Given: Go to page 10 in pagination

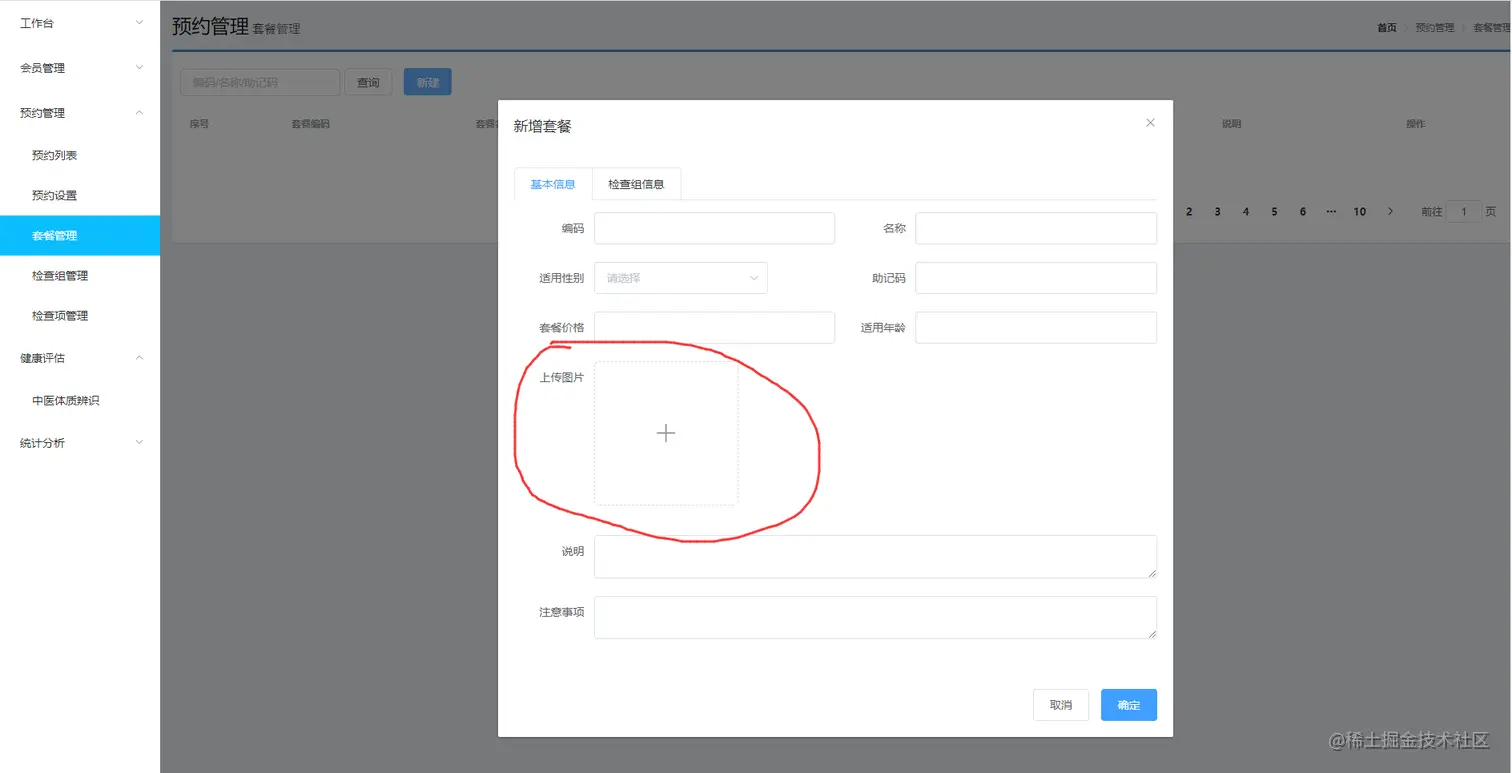Looking at the screenshot, I should 1360,211.
